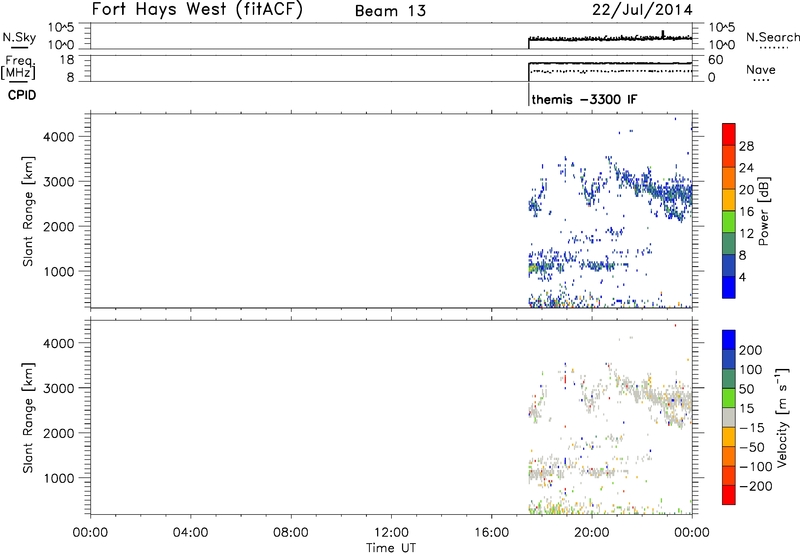Click the '18' frequency axis value
This screenshot has height=554, width=800.
point(66,60)
